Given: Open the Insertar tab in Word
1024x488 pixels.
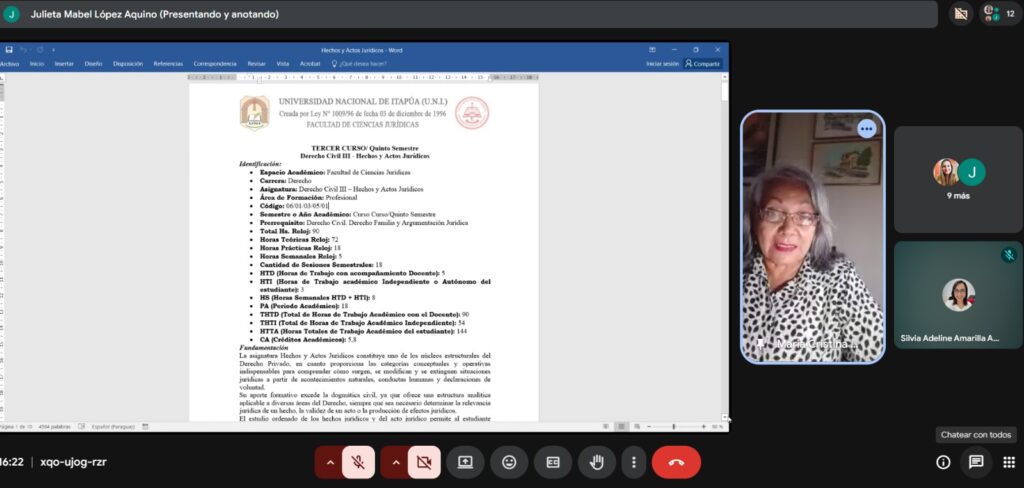Looking at the screenshot, I should pos(64,63).
